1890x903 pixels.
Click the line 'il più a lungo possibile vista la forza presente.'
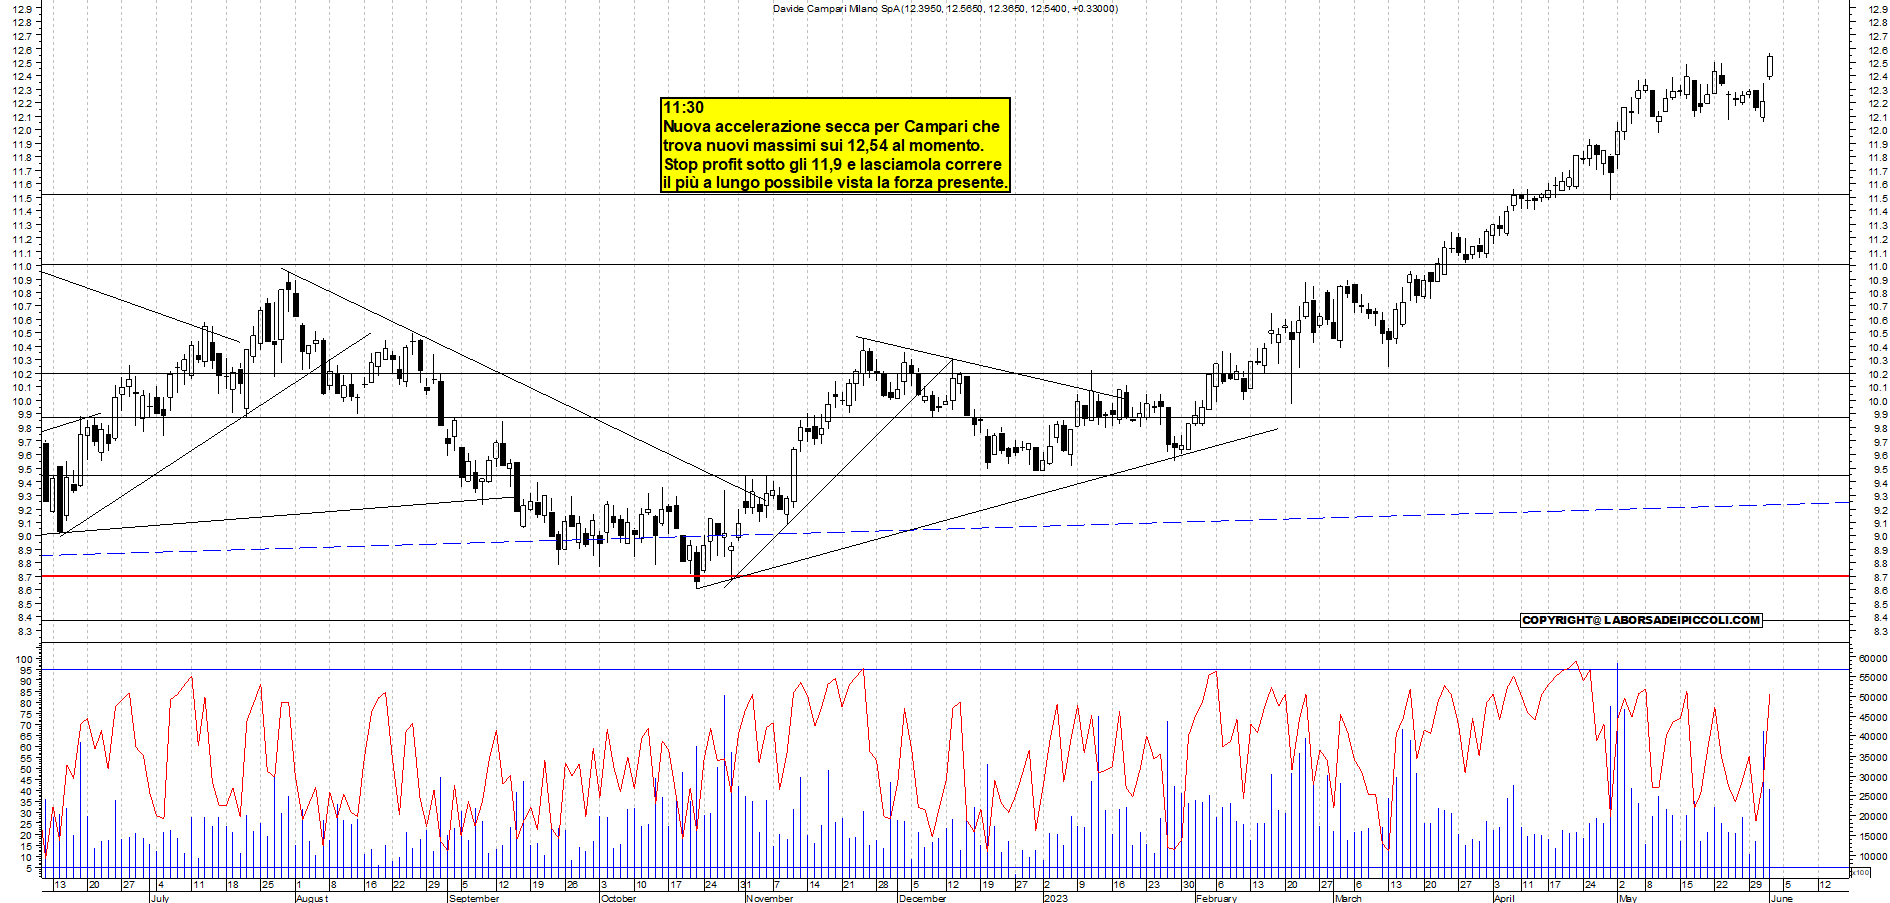click(835, 182)
